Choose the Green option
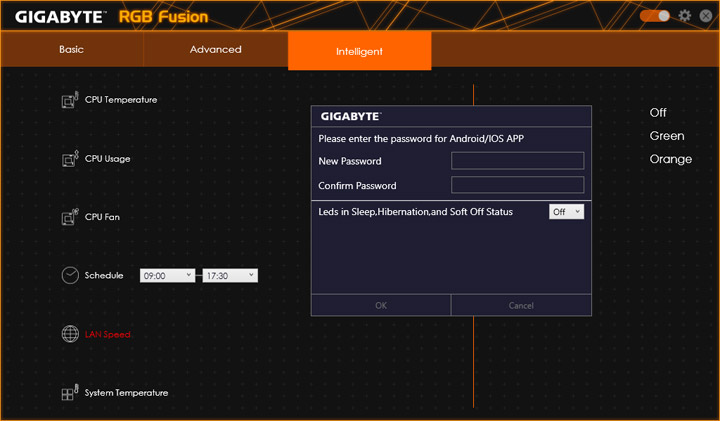Screen dimensions: 720x421 pyautogui.click(x=667, y=136)
